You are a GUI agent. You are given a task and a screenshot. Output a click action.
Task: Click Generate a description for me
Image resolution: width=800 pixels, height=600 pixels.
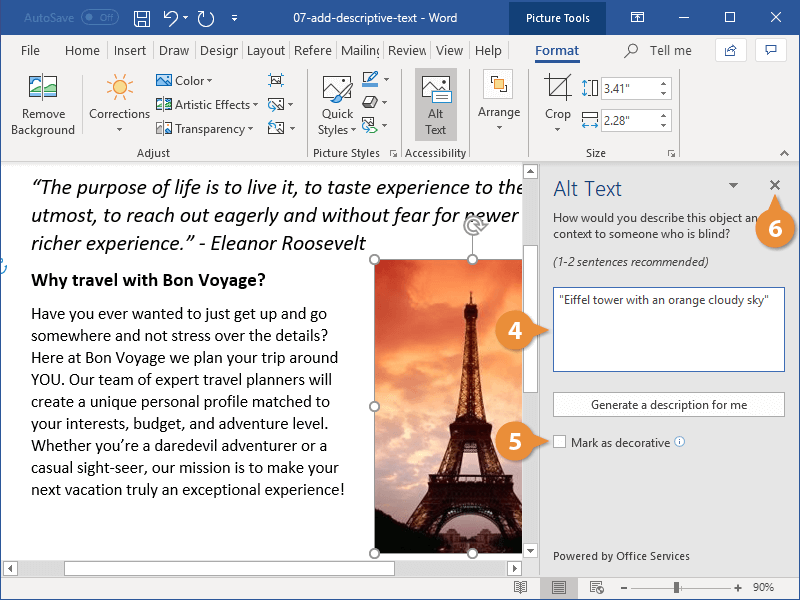[668, 405]
